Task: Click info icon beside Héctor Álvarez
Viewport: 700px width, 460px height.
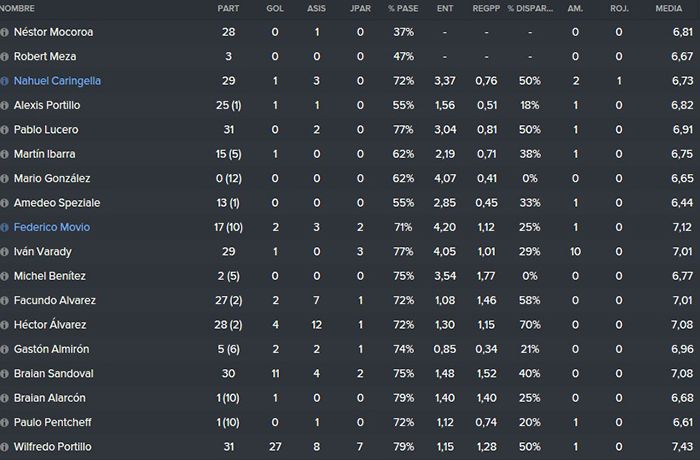Action: click(4, 325)
